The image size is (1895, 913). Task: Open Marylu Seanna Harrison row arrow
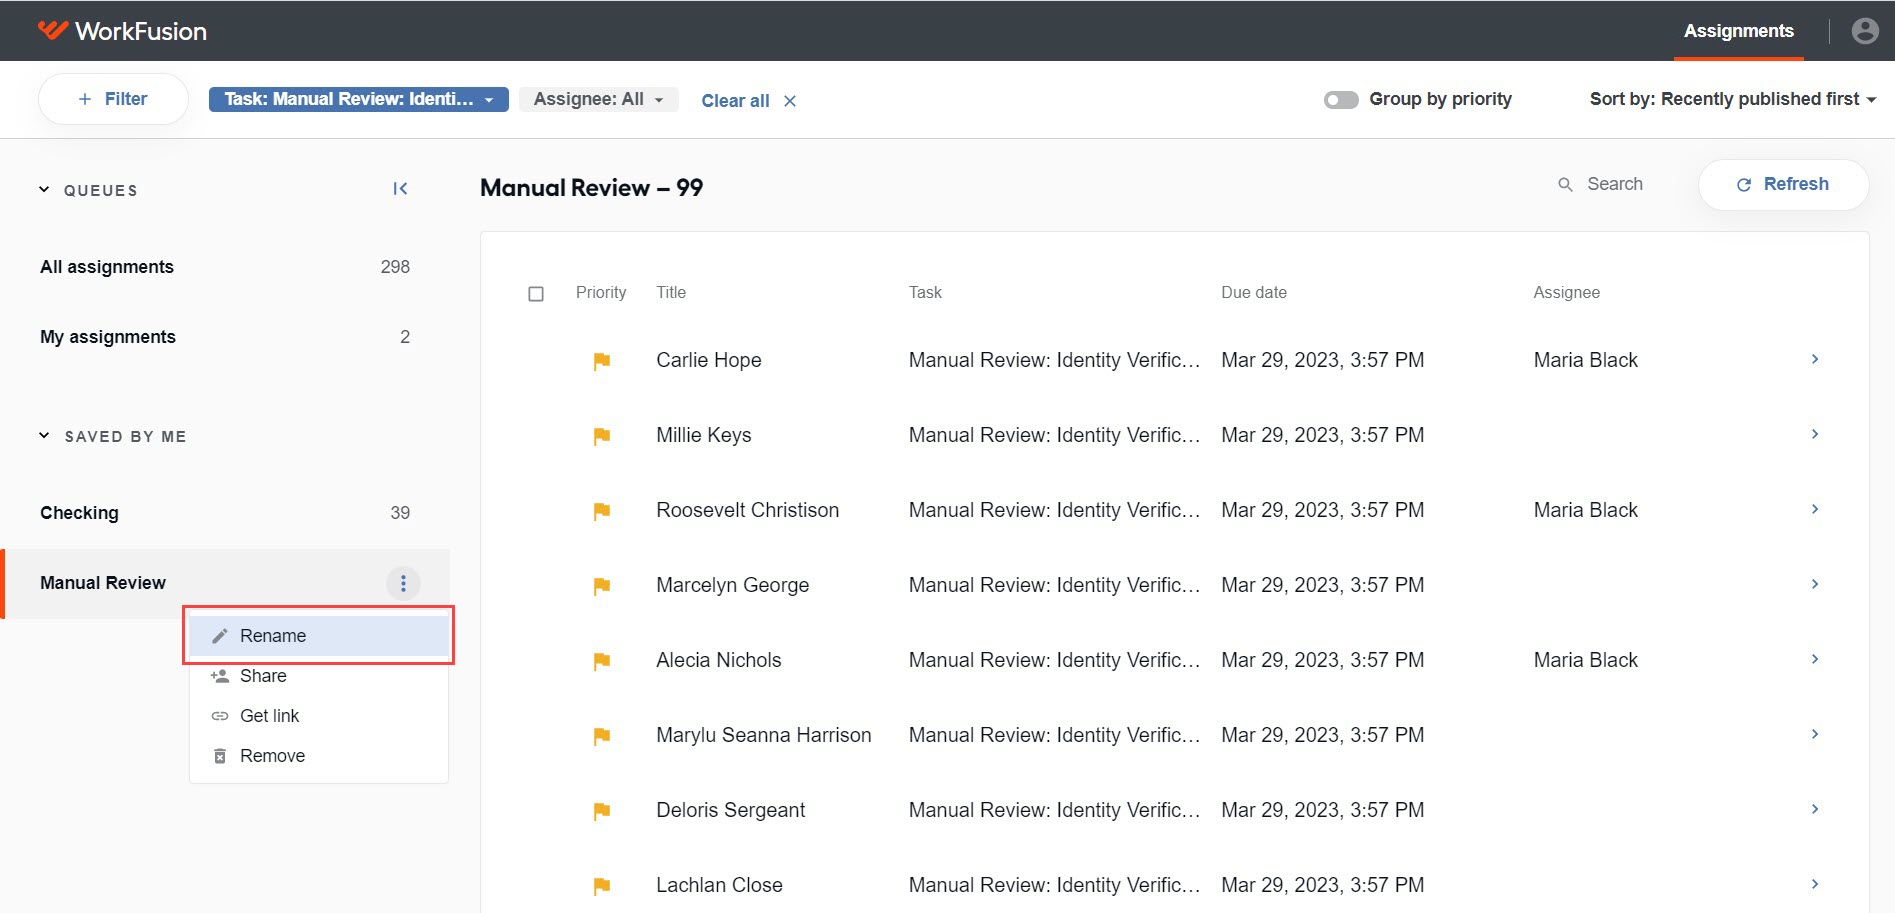[x=1814, y=734]
